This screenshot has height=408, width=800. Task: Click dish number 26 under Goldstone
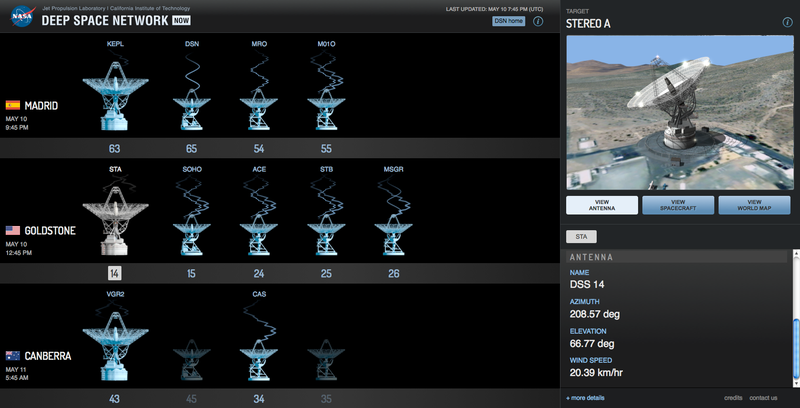click(x=393, y=274)
